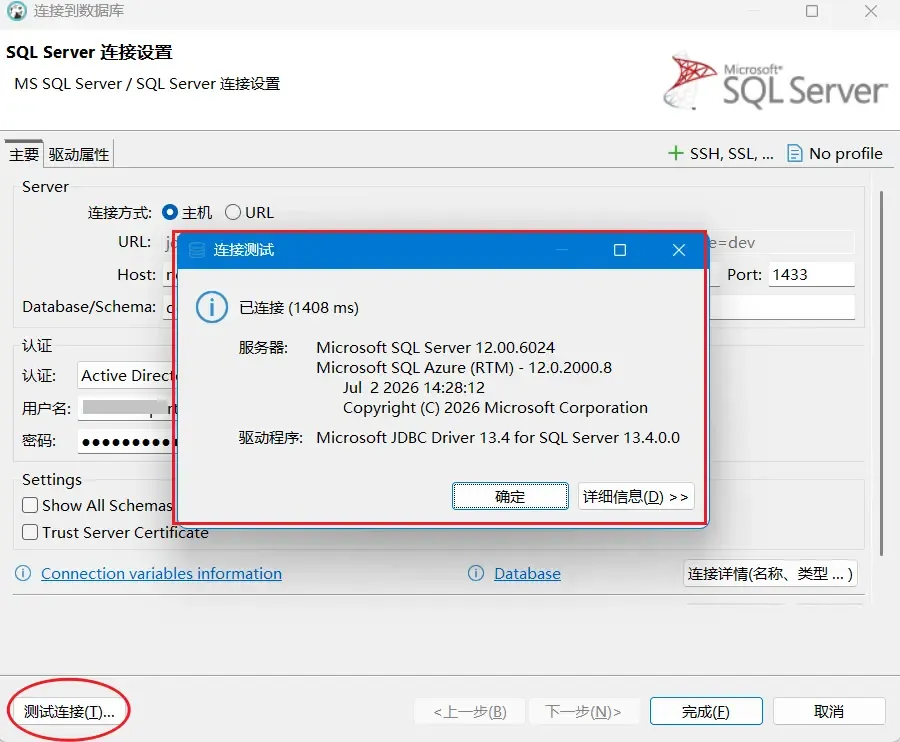Switch to the 驱动属性 tab
Screen dimensions: 900x742
pyautogui.click(x=79, y=154)
